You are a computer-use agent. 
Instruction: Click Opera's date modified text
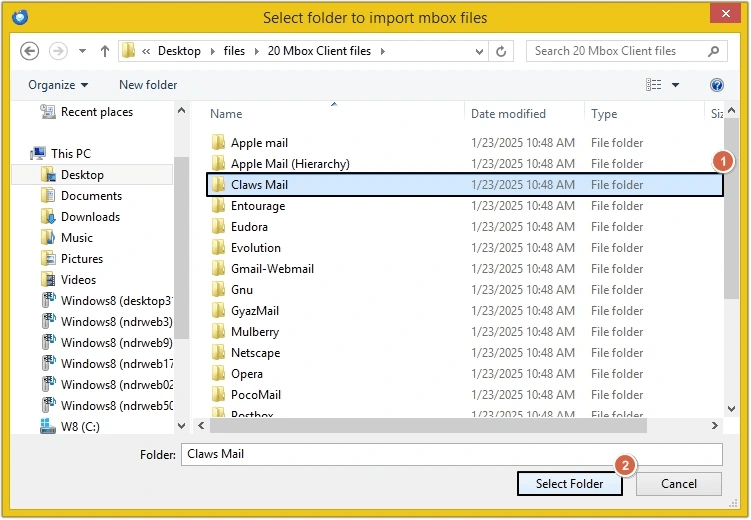coord(523,374)
